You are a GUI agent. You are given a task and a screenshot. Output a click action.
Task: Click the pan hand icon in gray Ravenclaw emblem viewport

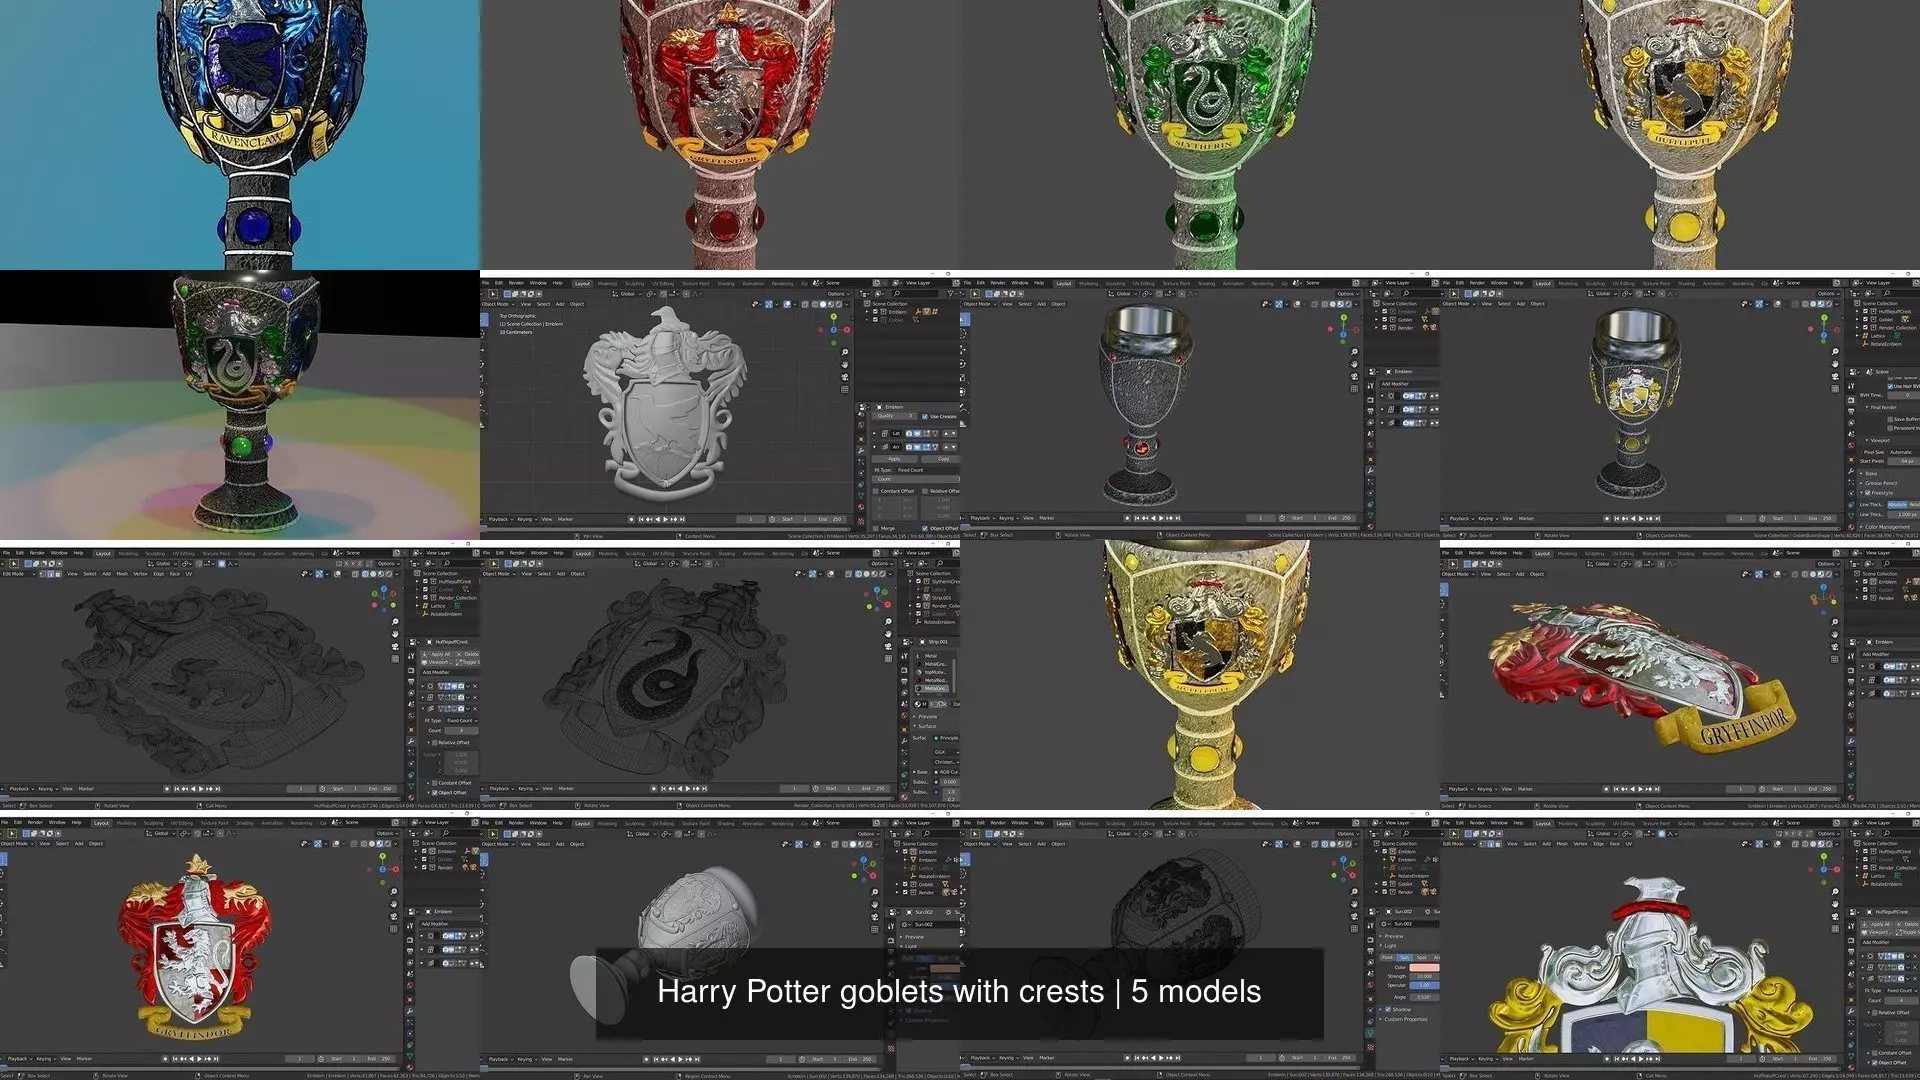click(x=844, y=364)
